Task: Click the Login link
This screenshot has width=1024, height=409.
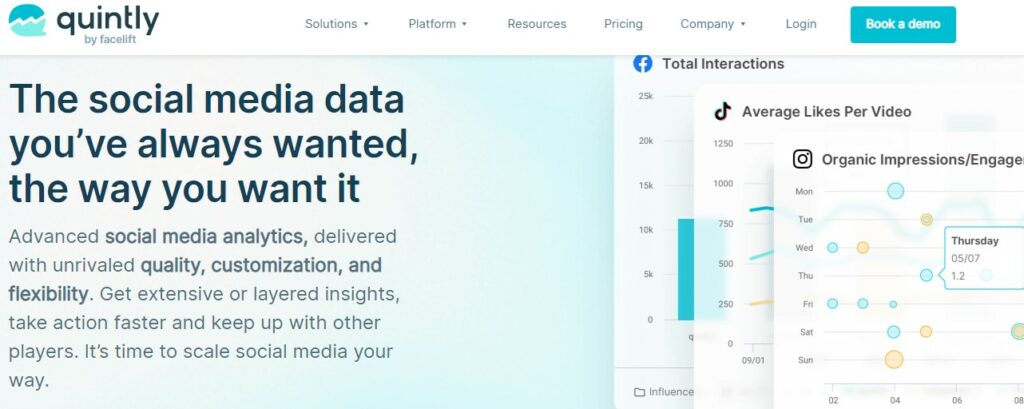Action: coord(801,24)
